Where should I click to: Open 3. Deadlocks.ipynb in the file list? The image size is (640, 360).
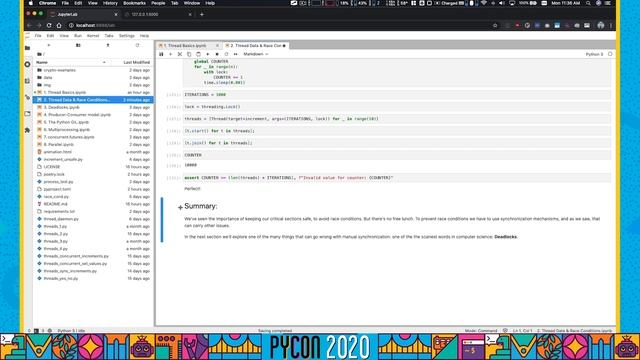click(x=93, y=107)
